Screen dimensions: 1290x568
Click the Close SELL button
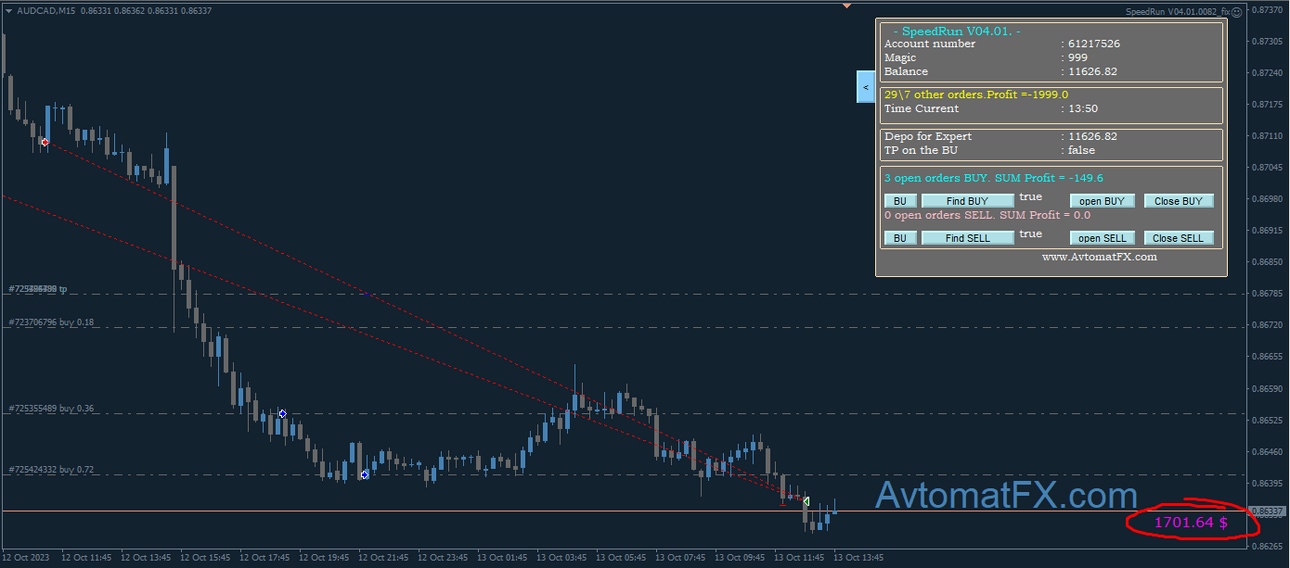tap(1179, 238)
